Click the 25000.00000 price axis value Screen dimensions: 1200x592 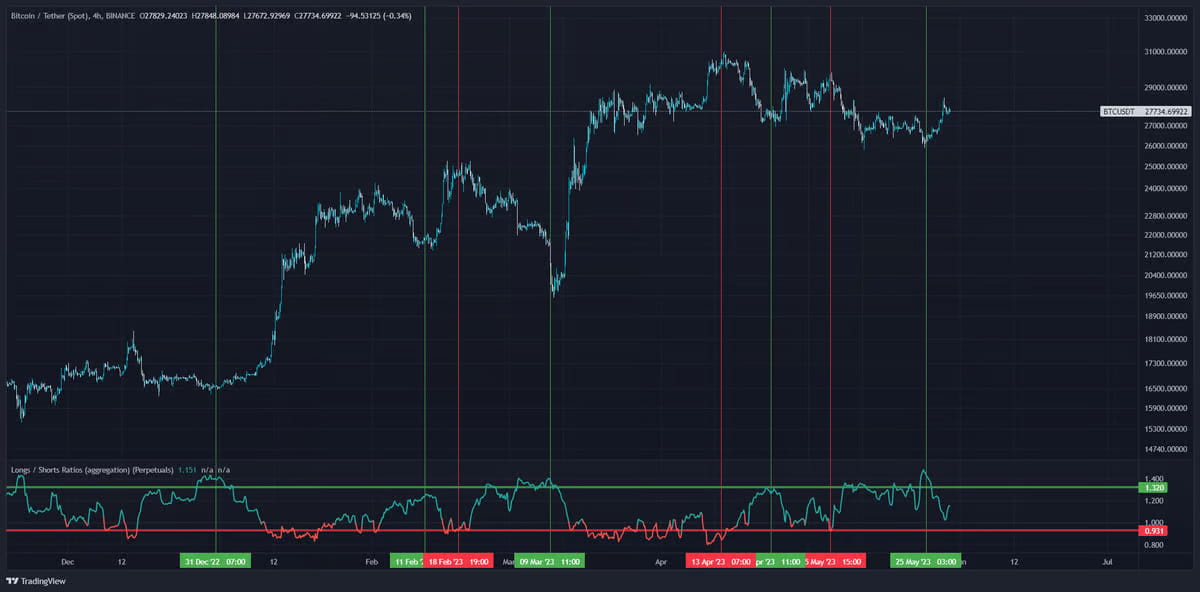click(1168, 166)
